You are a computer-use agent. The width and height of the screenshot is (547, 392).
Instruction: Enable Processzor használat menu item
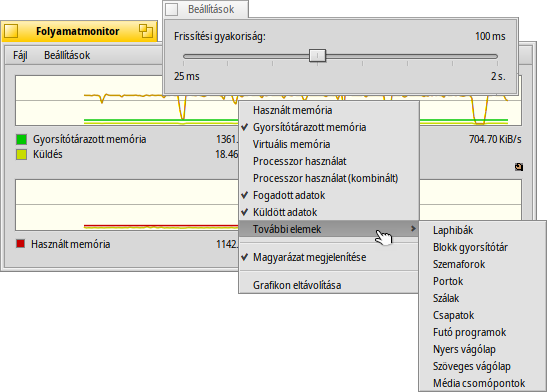[328, 161]
